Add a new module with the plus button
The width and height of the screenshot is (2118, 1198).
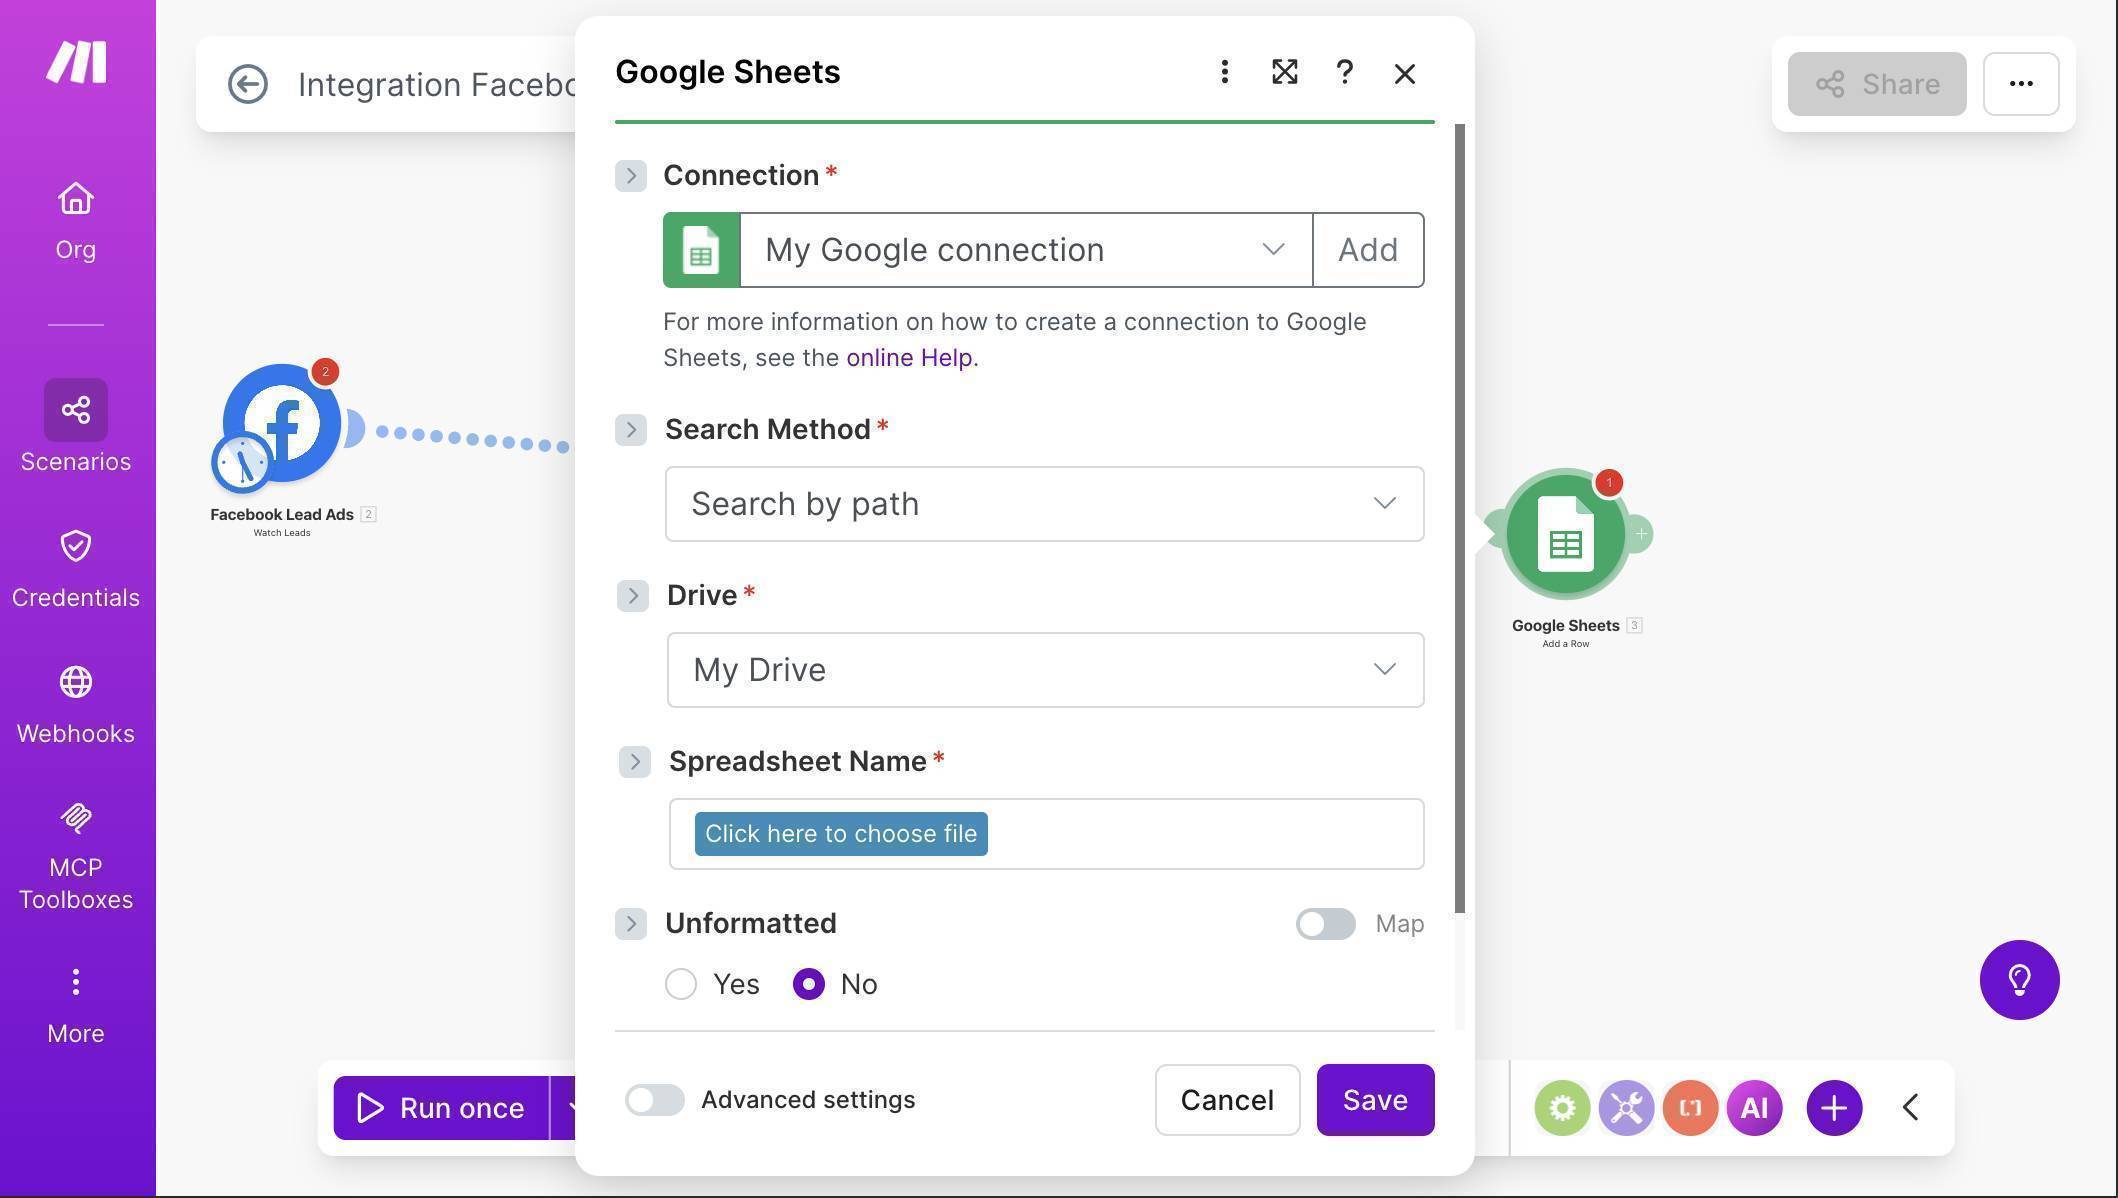pos(1833,1107)
